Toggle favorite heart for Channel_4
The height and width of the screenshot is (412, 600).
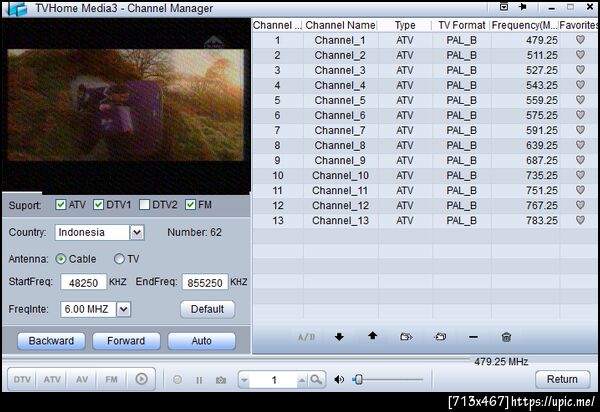coord(580,85)
